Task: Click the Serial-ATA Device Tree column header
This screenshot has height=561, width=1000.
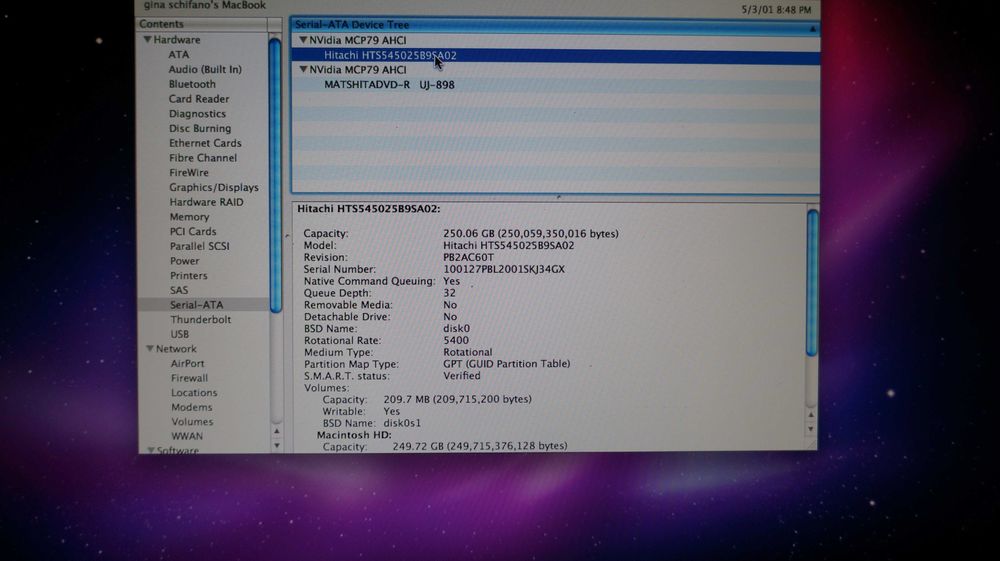Action: [555, 25]
